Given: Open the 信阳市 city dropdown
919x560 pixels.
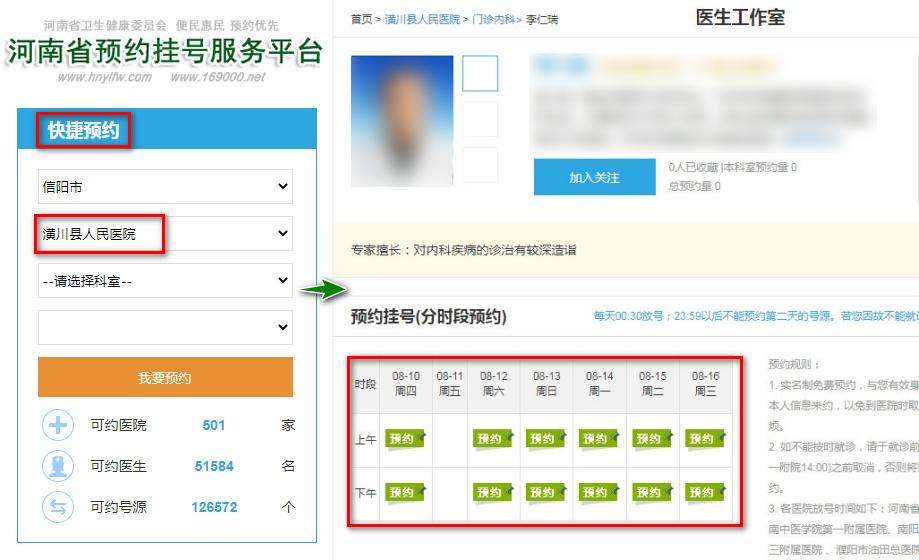Looking at the screenshot, I should click(x=165, y=186).
